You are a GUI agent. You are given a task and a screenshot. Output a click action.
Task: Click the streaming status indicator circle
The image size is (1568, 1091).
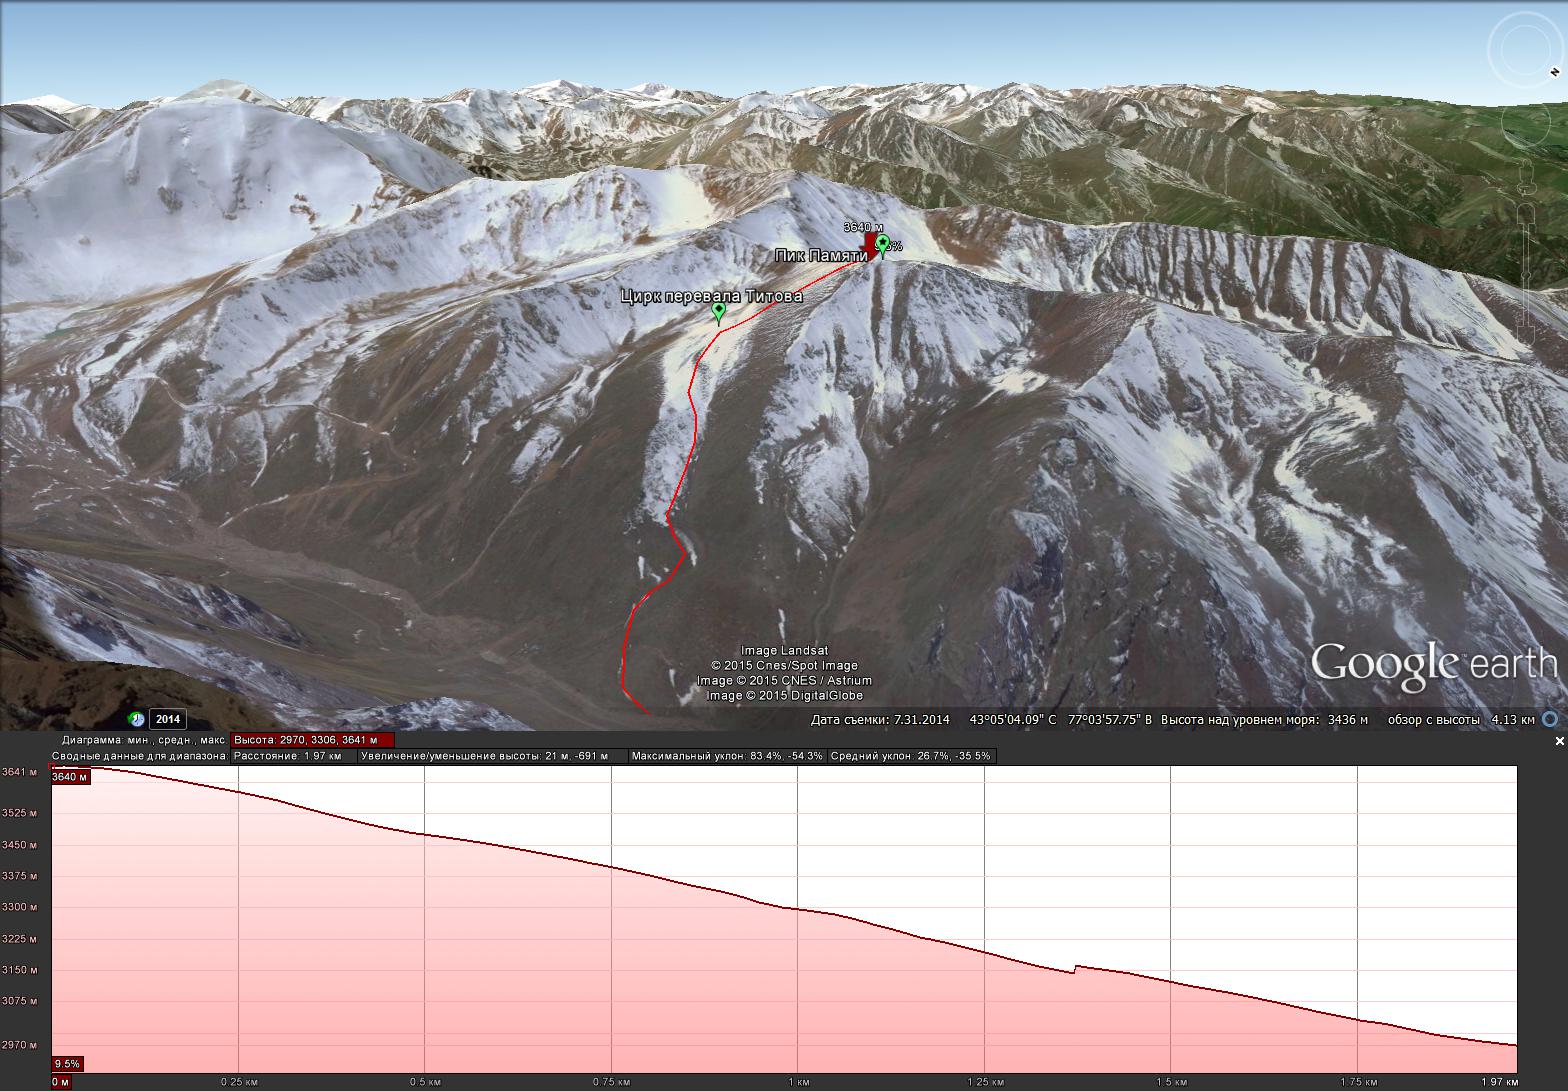point(1550,719)
